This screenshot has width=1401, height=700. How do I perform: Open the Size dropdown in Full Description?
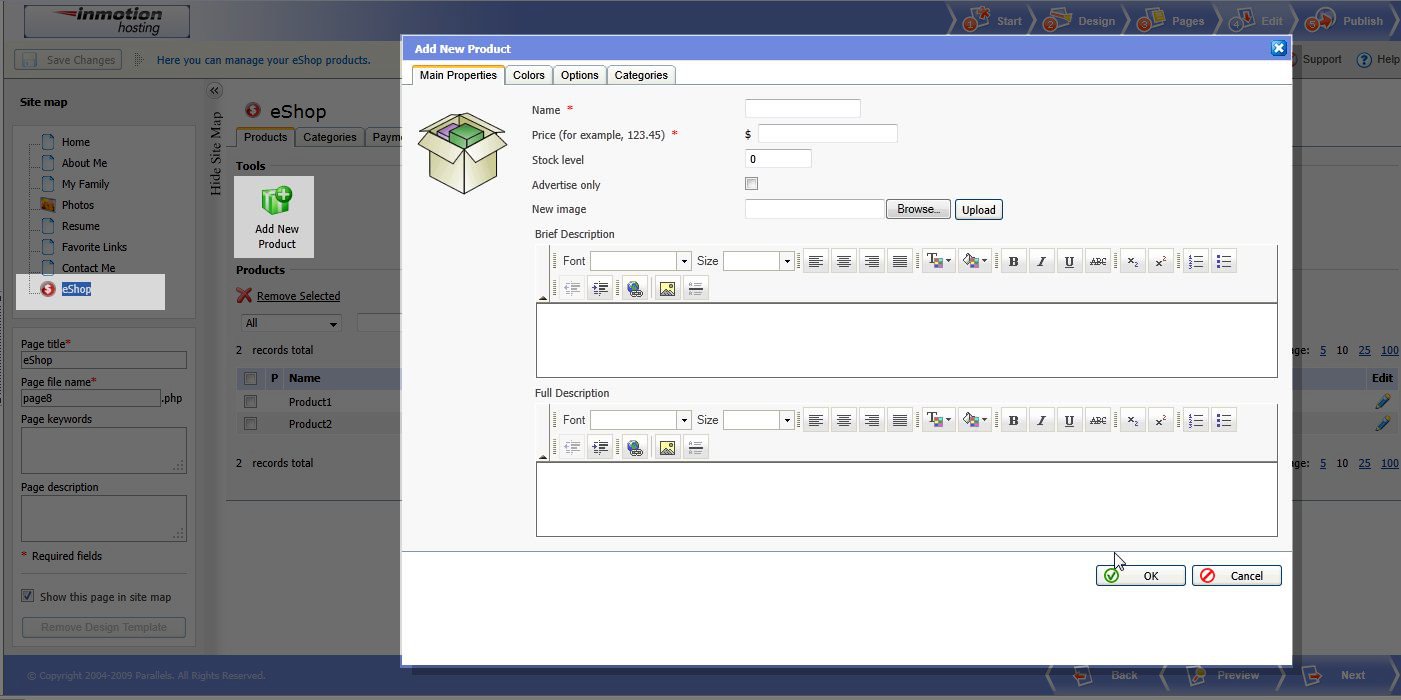pyautogui.click(x=787, y=421)
